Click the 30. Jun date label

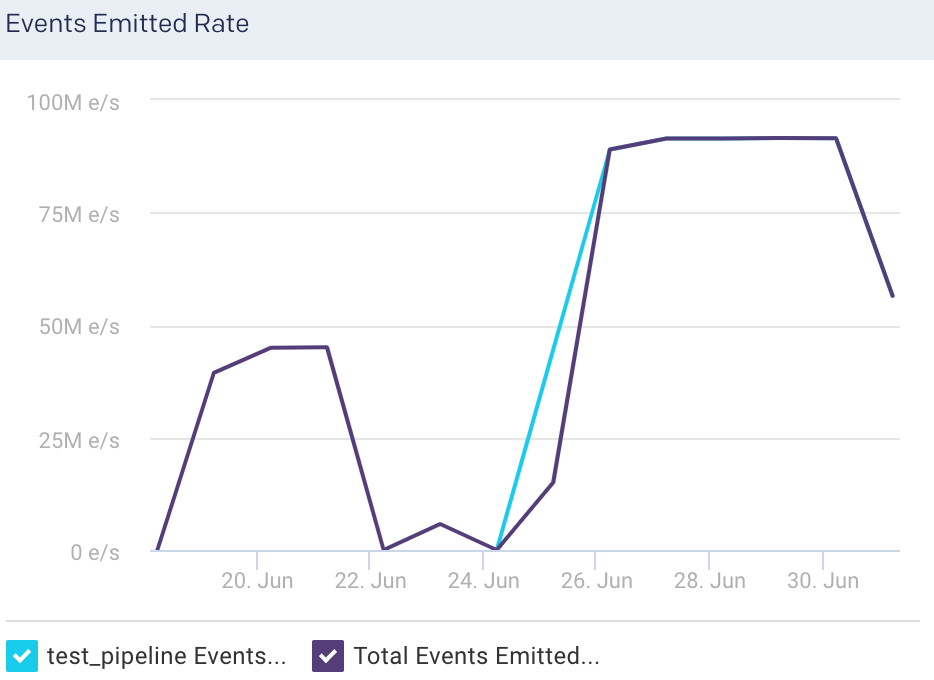point(823,581)
